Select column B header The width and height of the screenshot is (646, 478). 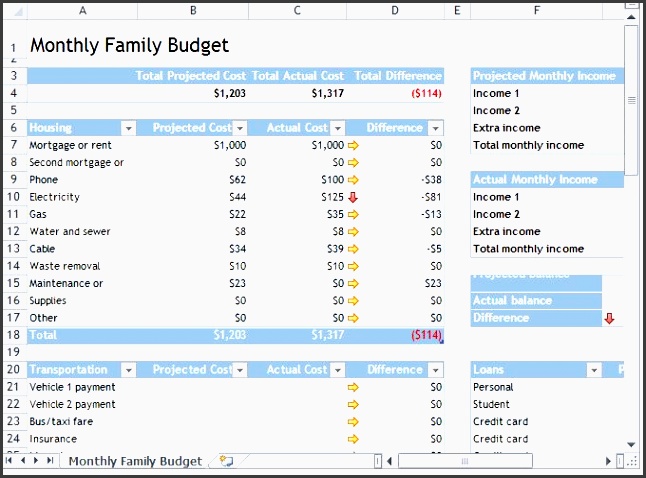tap(193, 10)
